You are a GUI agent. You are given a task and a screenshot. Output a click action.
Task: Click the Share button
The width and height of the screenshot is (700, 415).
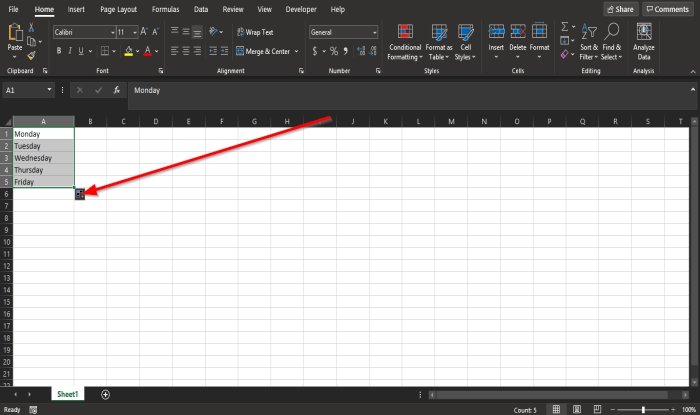(x=620, y=9)
